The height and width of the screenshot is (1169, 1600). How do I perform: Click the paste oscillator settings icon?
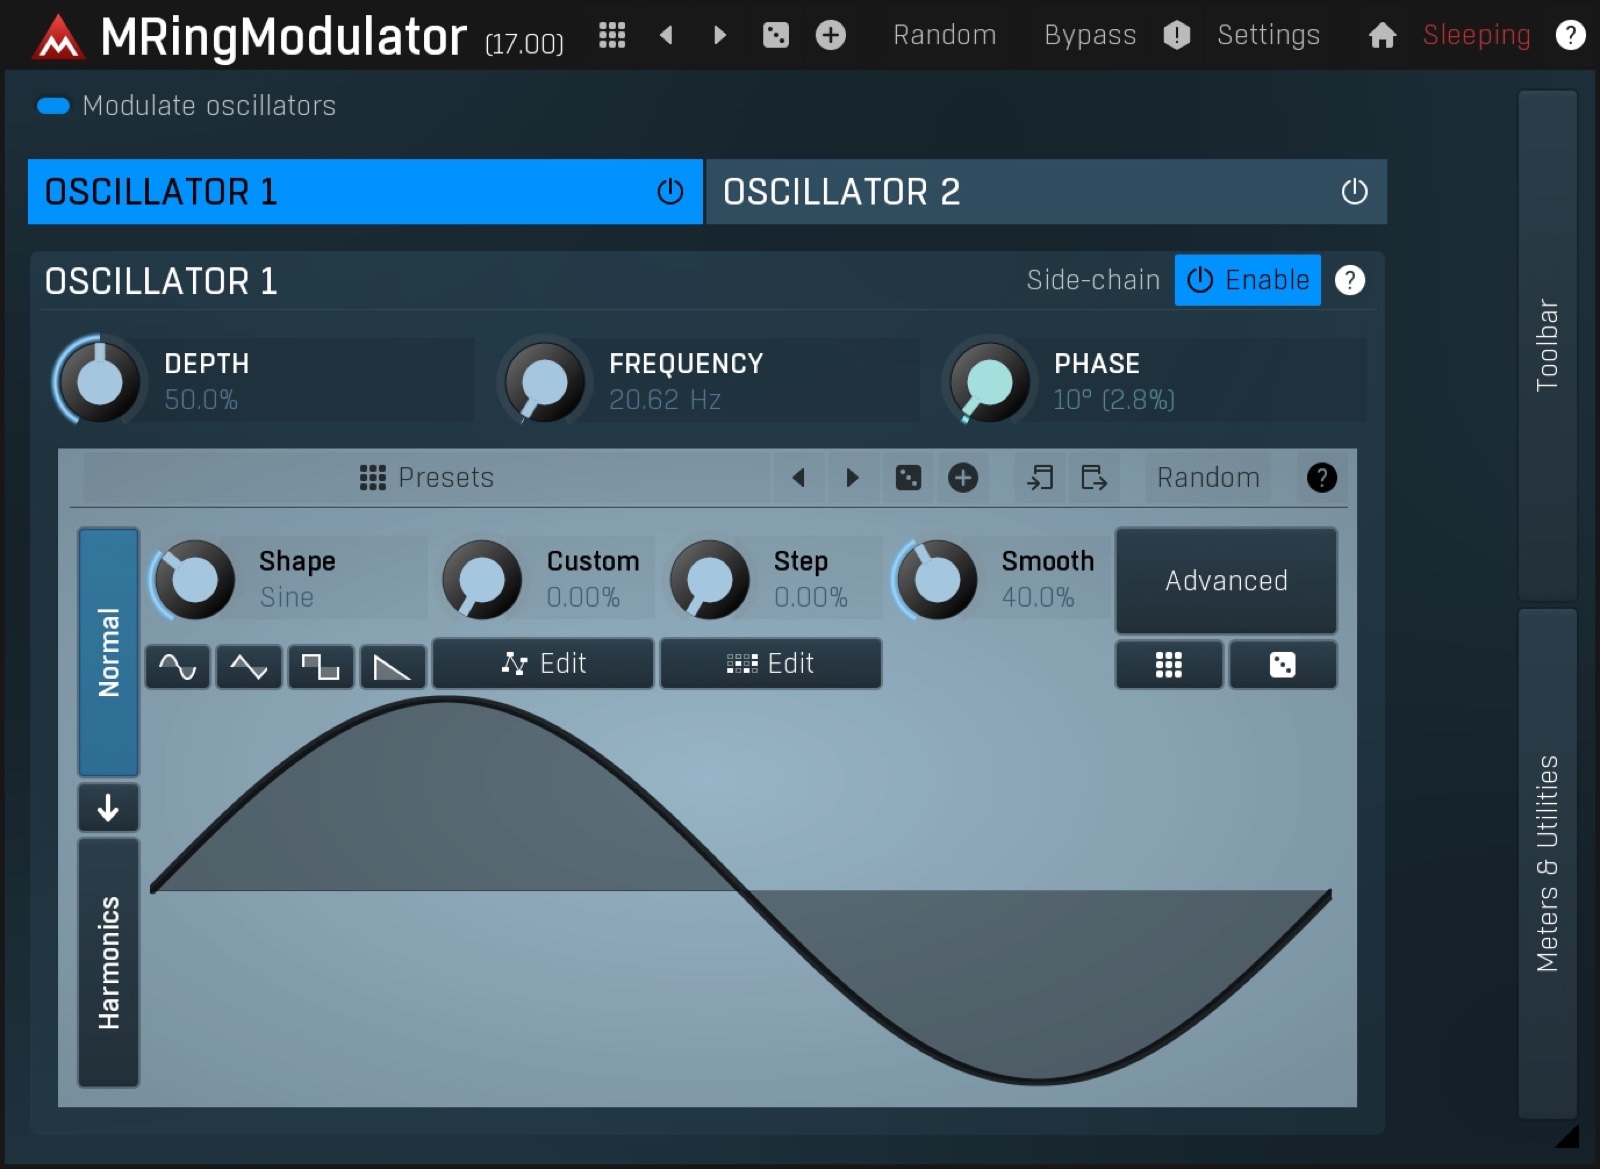point(1094,477)
